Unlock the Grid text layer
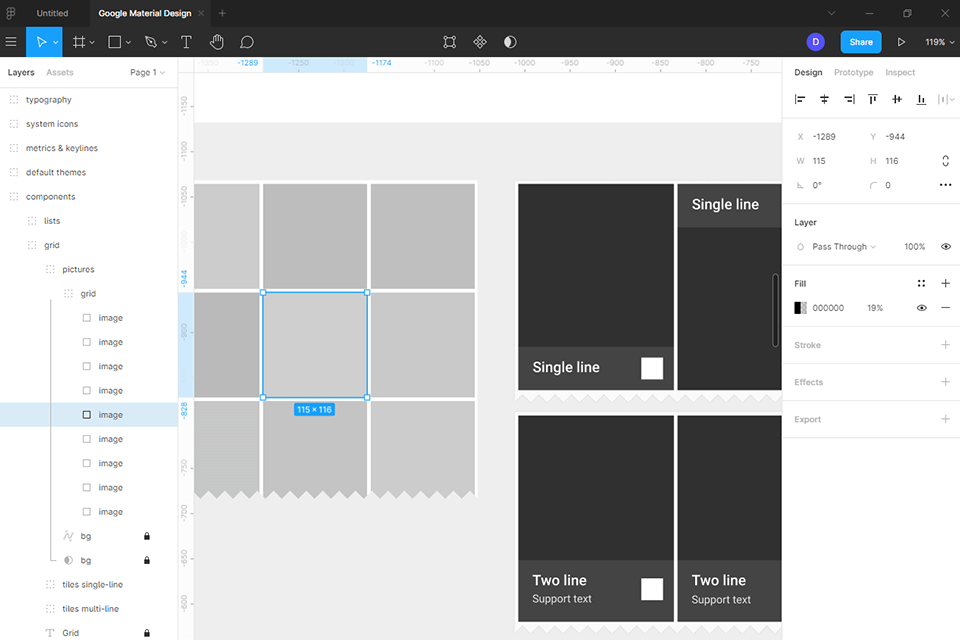The image size is (960, 640). point(147,633)
